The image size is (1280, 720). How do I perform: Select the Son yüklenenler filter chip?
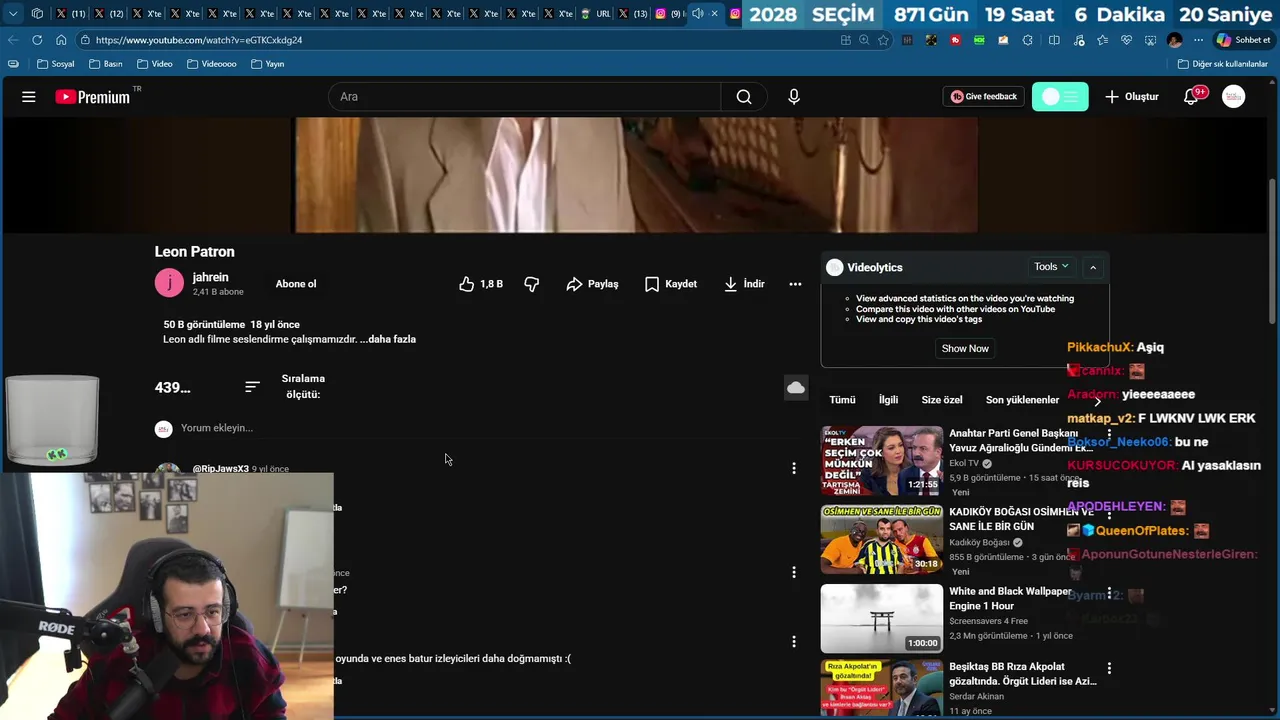[1022, 400]
